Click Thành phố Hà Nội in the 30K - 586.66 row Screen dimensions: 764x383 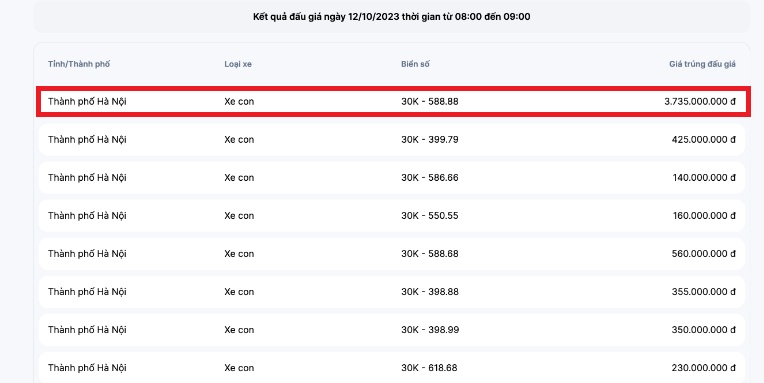(x=87, y=178)
